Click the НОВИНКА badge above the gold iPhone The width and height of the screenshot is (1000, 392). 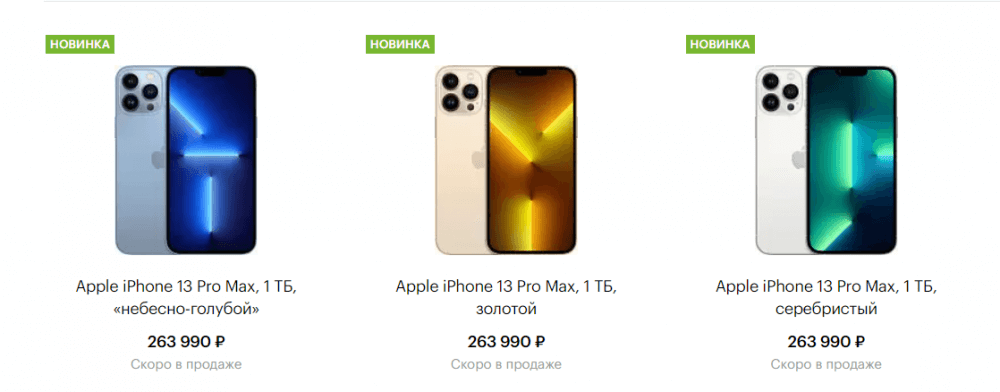pos(400,44)
